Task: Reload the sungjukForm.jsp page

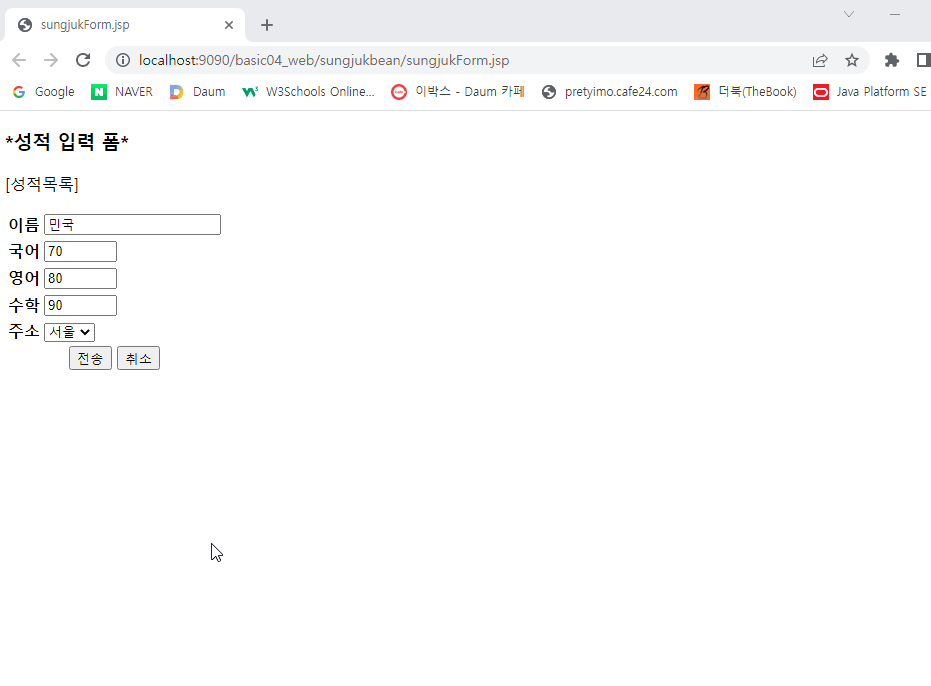Action: (x=83, y=60)
